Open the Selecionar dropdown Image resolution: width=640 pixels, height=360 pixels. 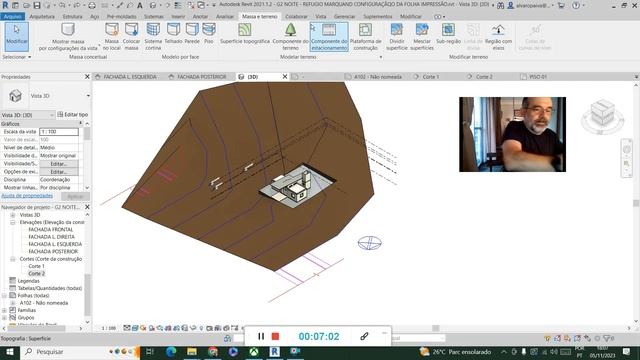pos(16,57)
